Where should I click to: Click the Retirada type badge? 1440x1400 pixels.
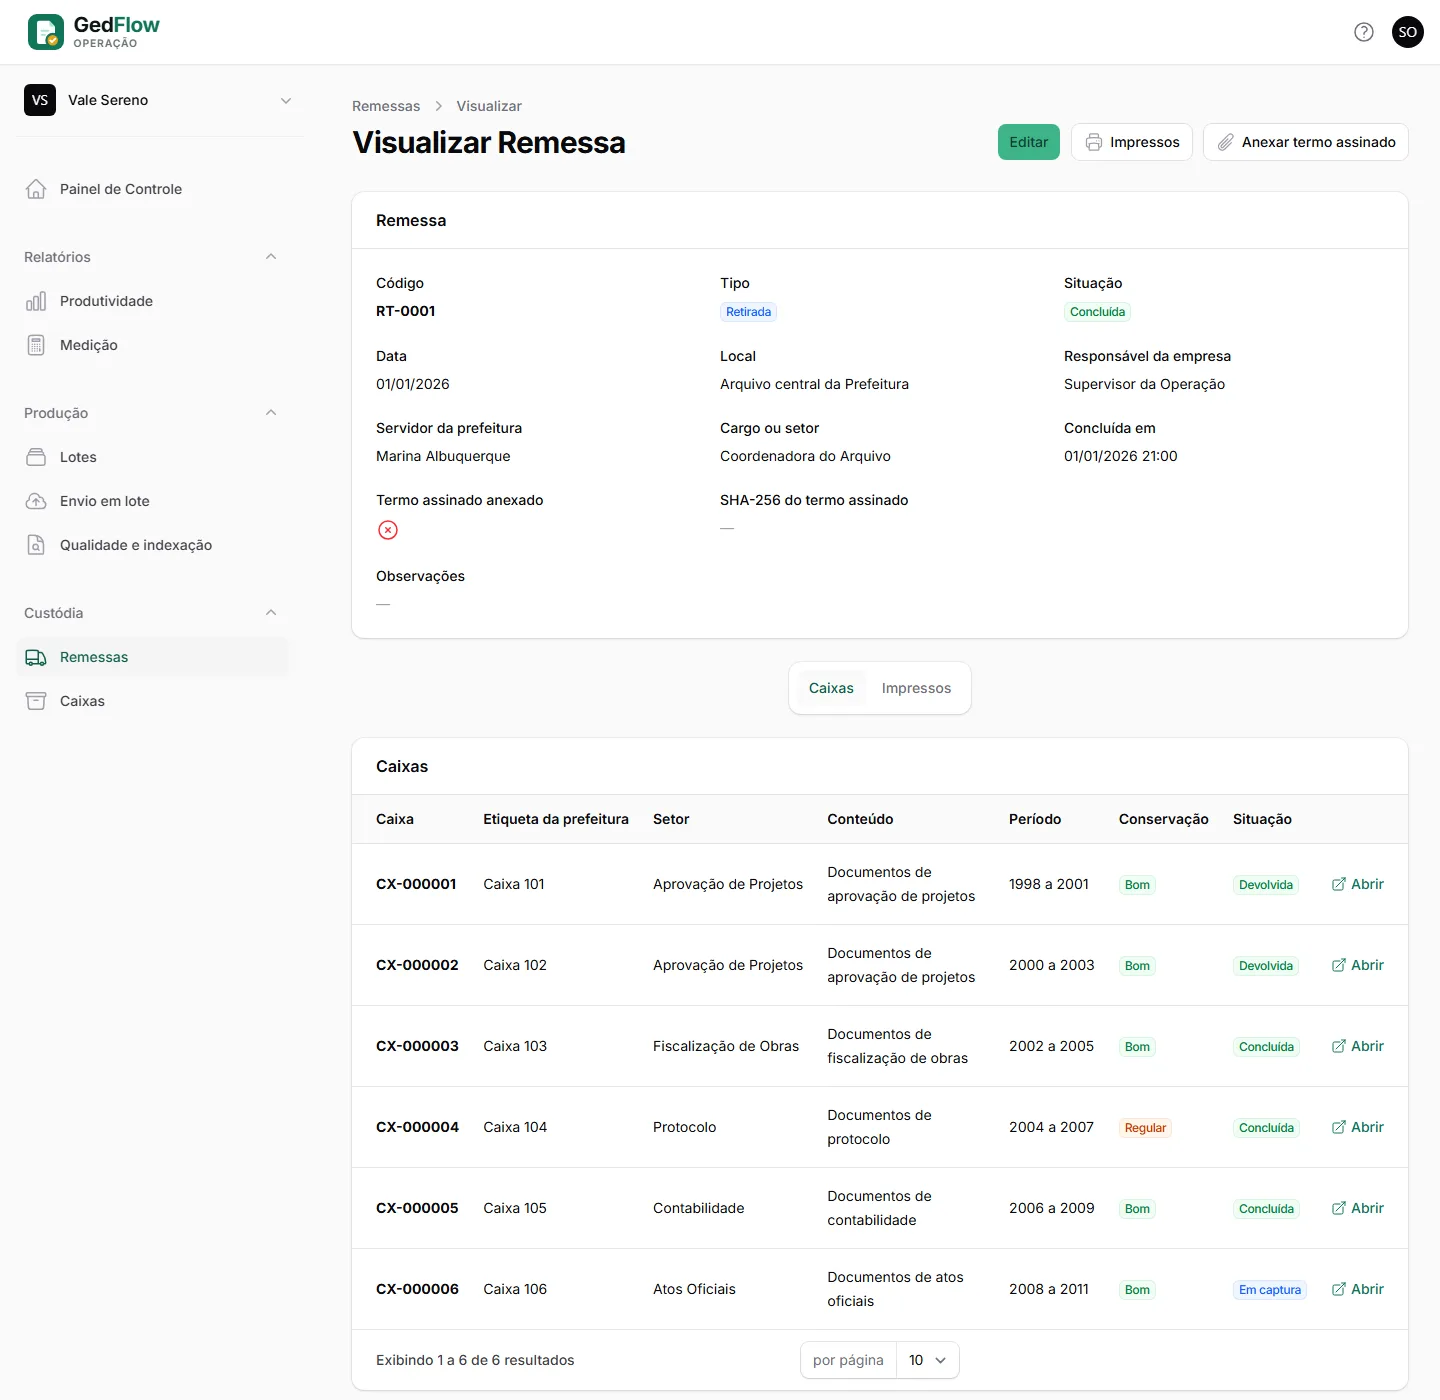point(749,312)
